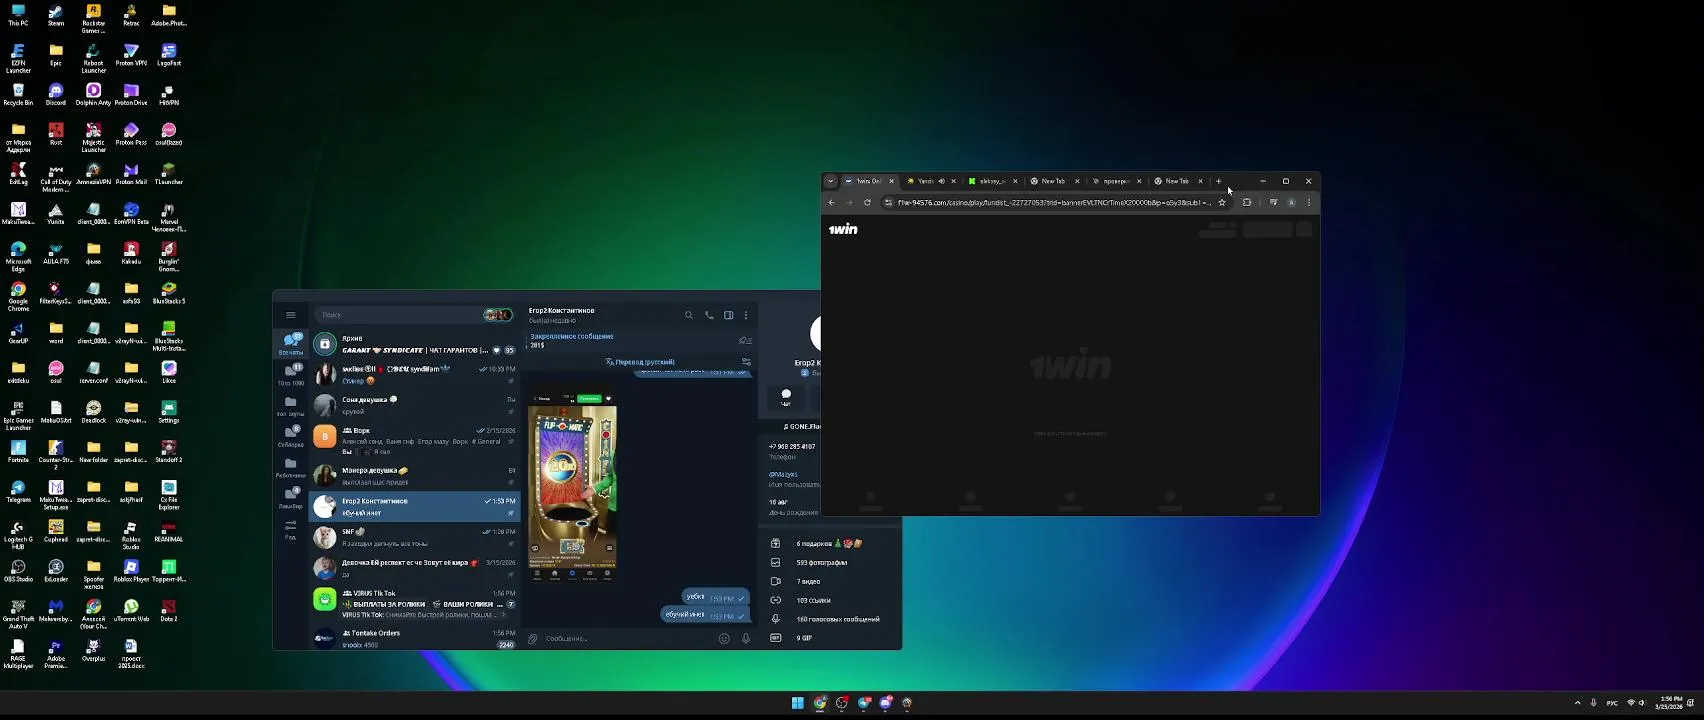Viewport: 1704px width, 720px height.
Task: Open the VIRUS Tik Tok channel
Action: [415, 603]
